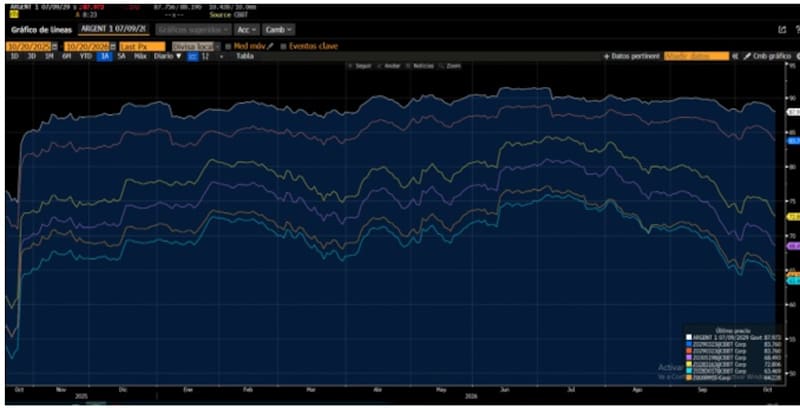Click the purple 68.4 price axis marker

point(794,246)
